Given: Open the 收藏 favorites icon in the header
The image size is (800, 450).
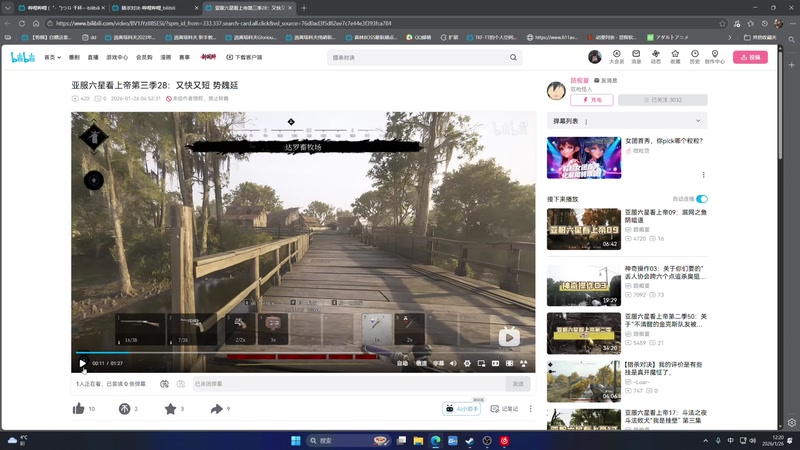Looking at the screenshot, I should coord(675,57).
